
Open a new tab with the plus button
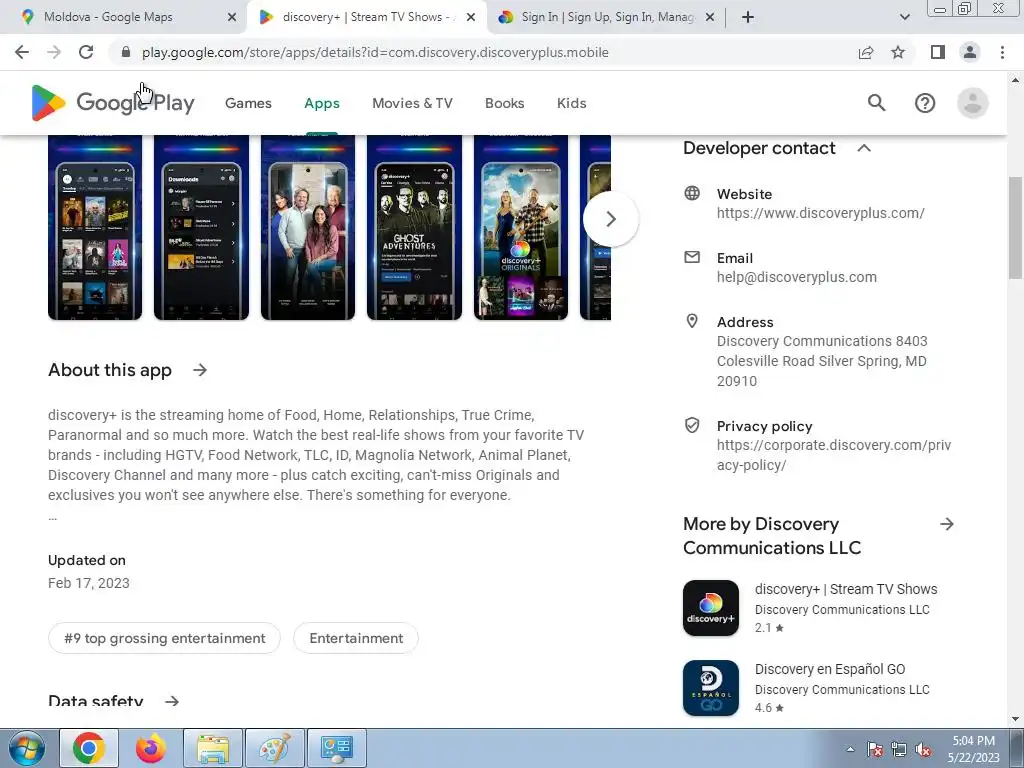[x=748, y=17]
